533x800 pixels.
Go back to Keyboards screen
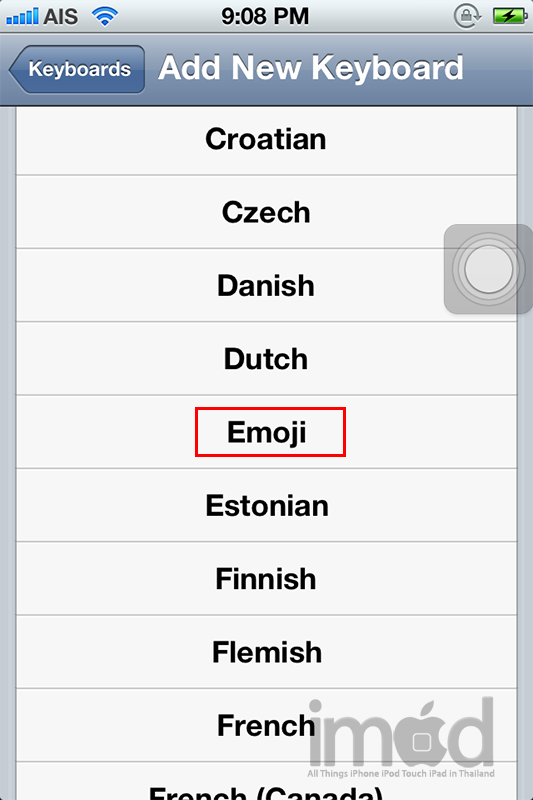(77, 69)
